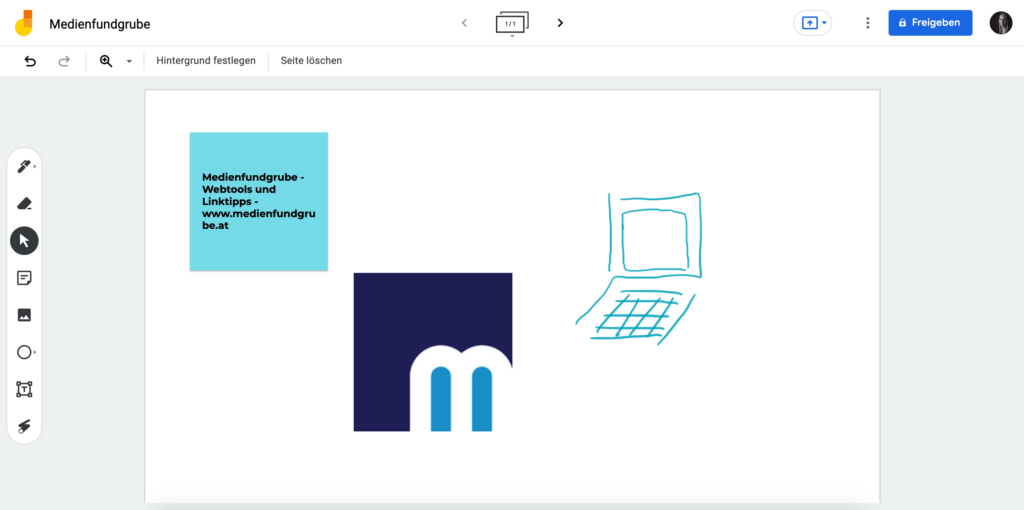Click Hintergrund festlegen
Viewport: 1024px width, 510px height.
click(206, 61)
